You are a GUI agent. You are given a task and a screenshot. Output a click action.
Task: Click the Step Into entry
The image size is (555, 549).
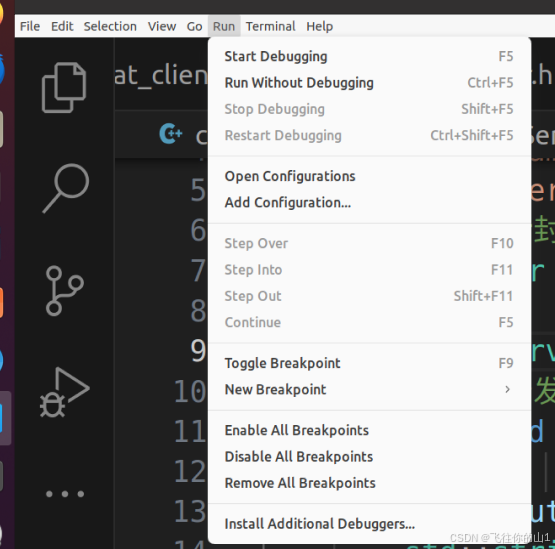369,270
